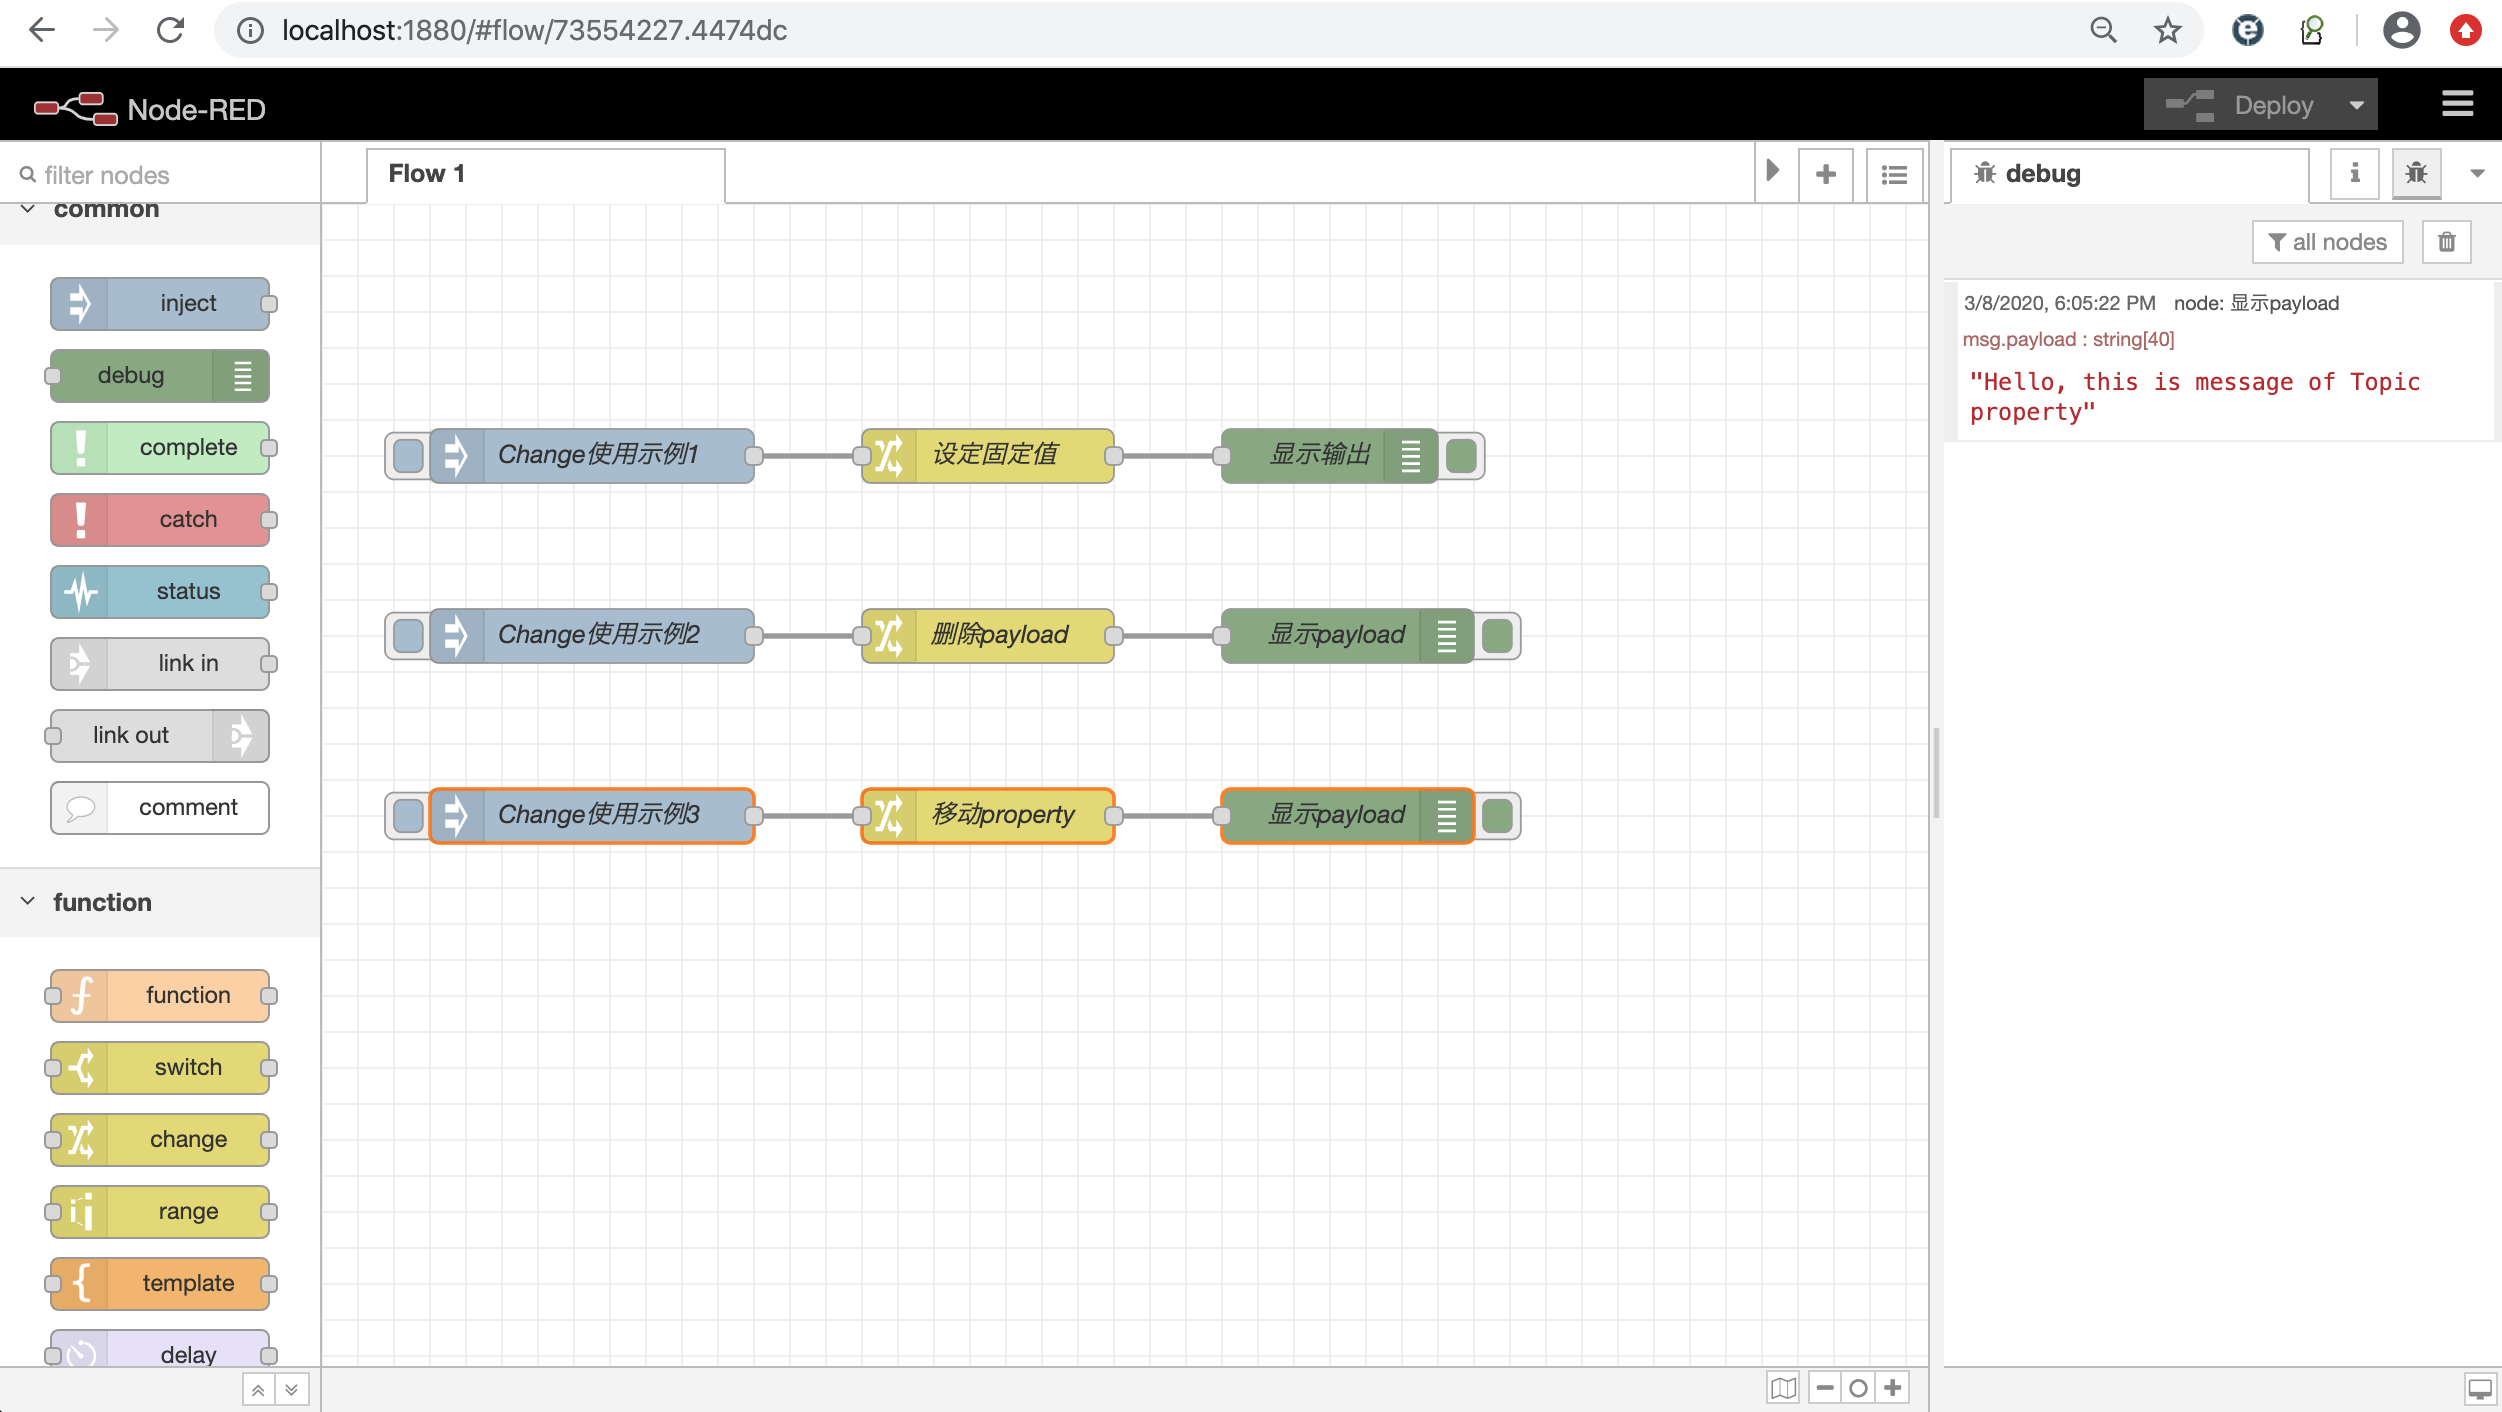Open the main hamburger menu
Image resolution: width=2502 pixels, height=1412 pixels.
click(2457, 104)
